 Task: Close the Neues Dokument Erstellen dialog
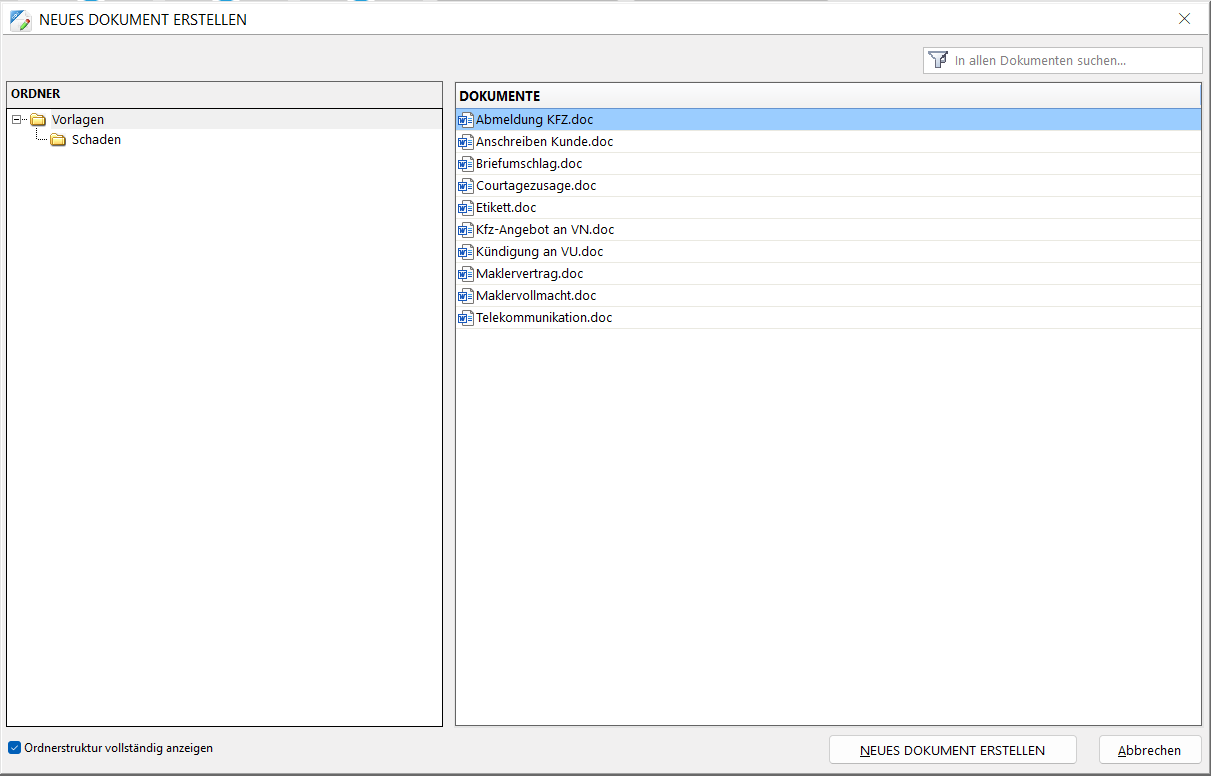click(1184, 19)
